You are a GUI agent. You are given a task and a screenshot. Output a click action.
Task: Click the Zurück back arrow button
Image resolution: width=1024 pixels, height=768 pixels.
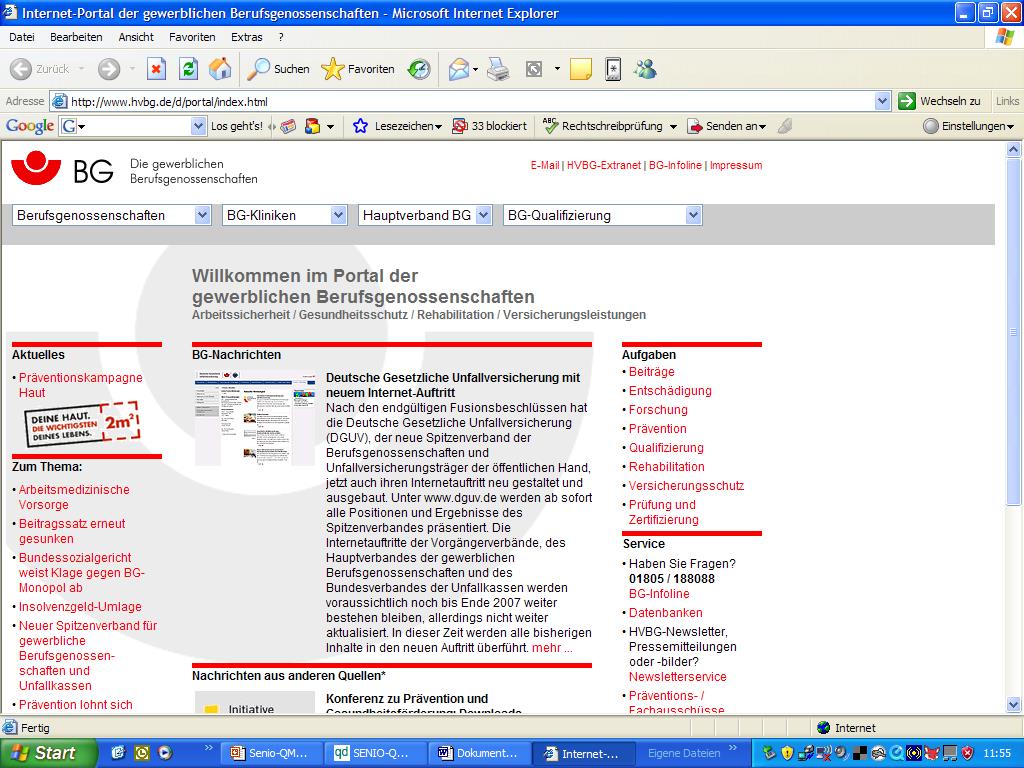coord(40,69)
